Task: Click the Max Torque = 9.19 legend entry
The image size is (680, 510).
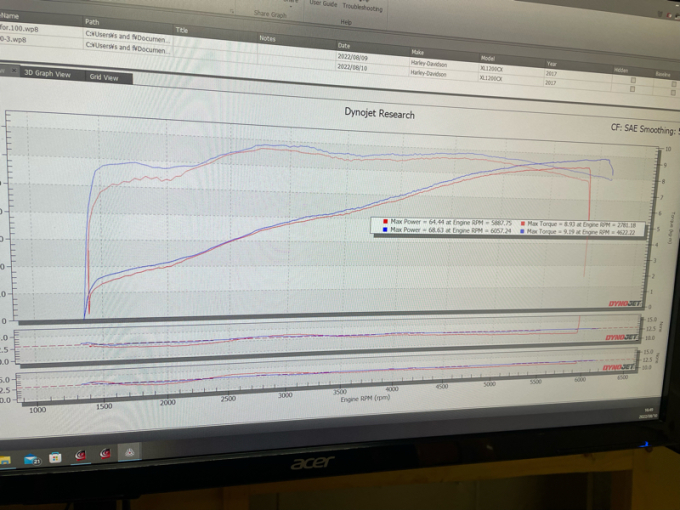Action: 581,232
